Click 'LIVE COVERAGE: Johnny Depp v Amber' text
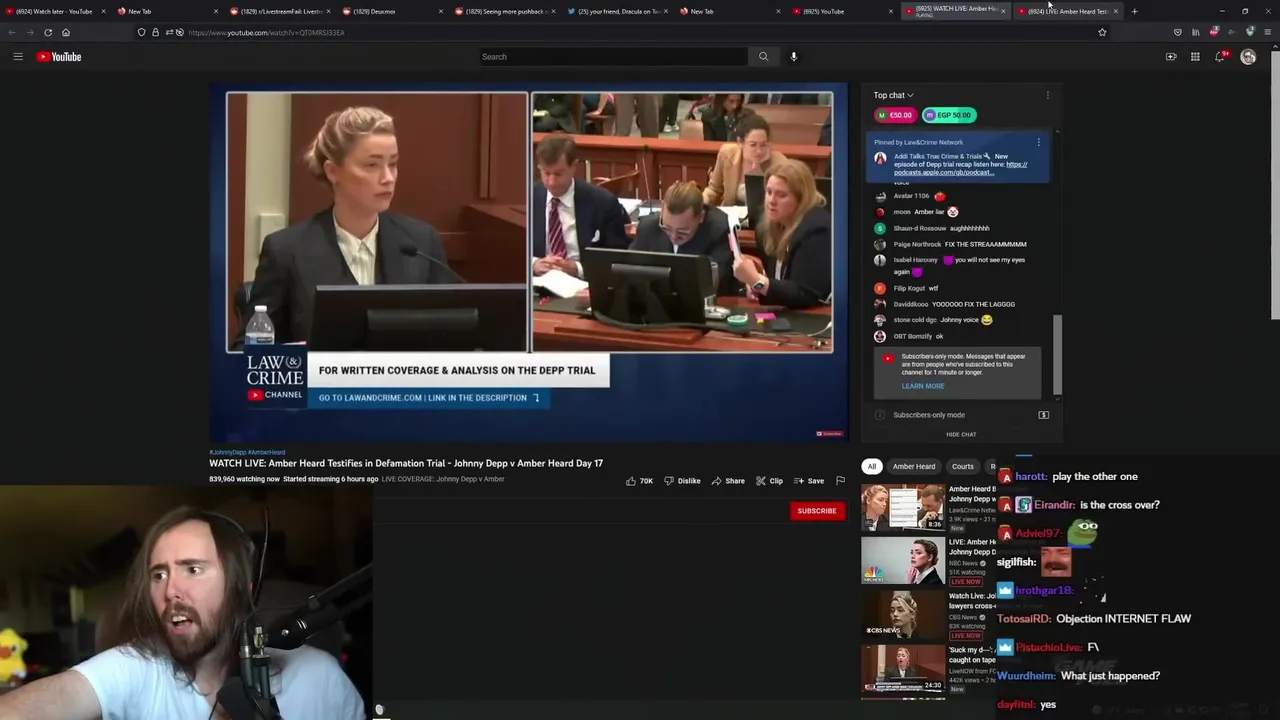The image size is (1280, 720). pos(443,479)
